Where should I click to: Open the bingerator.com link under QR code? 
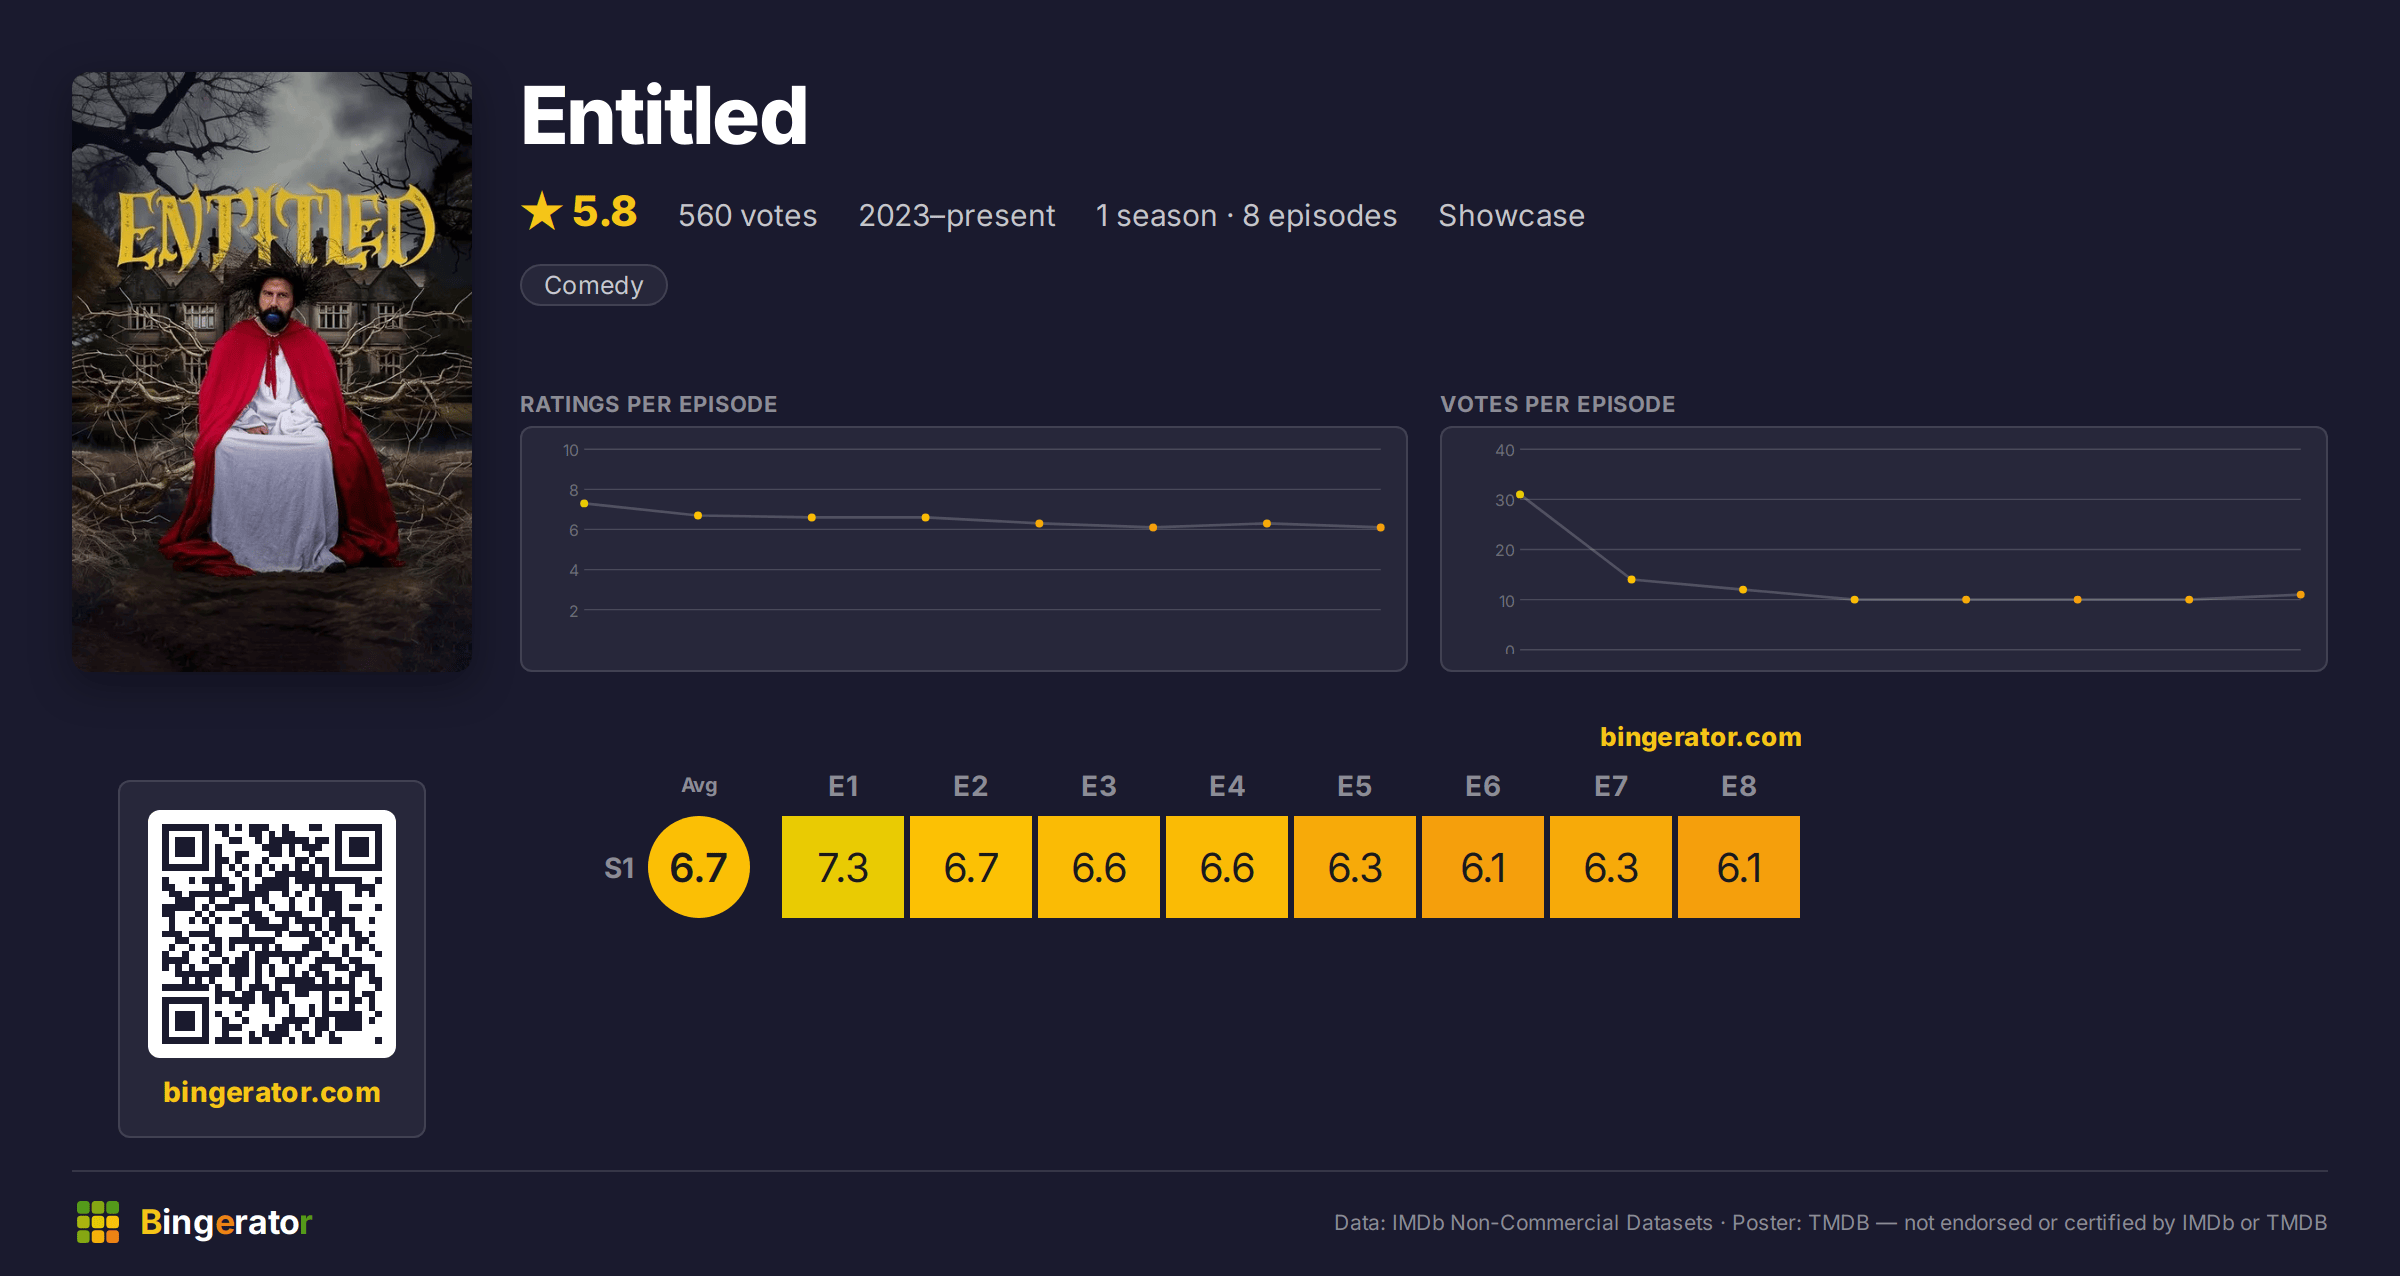[272, 1092]
